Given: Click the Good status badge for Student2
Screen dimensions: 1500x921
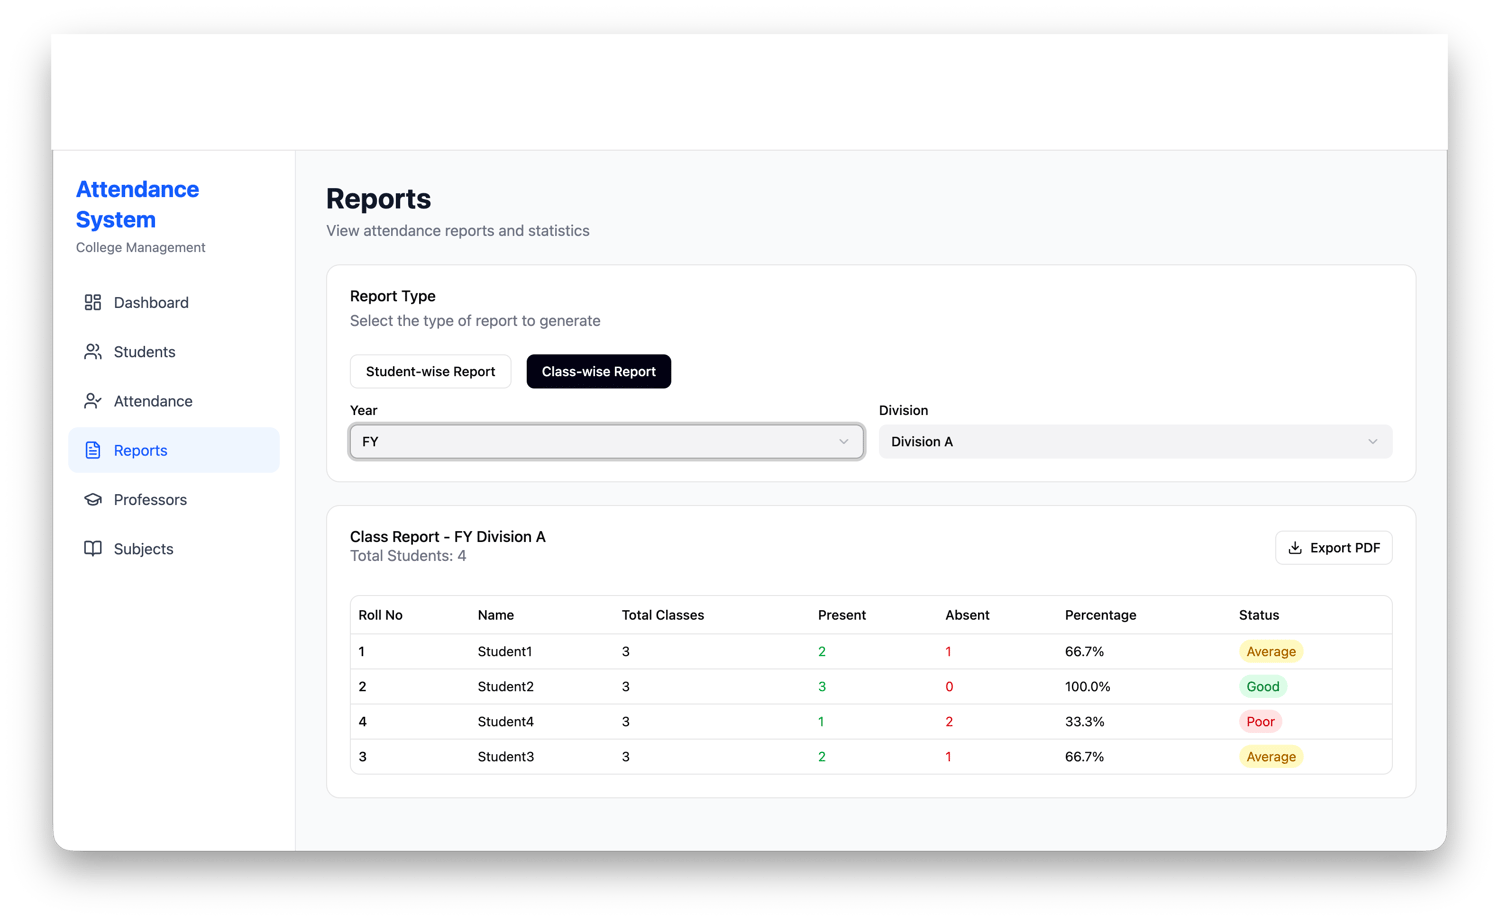Looking at the screenshot, I should pyautogui.click(x=1263, y=686).
